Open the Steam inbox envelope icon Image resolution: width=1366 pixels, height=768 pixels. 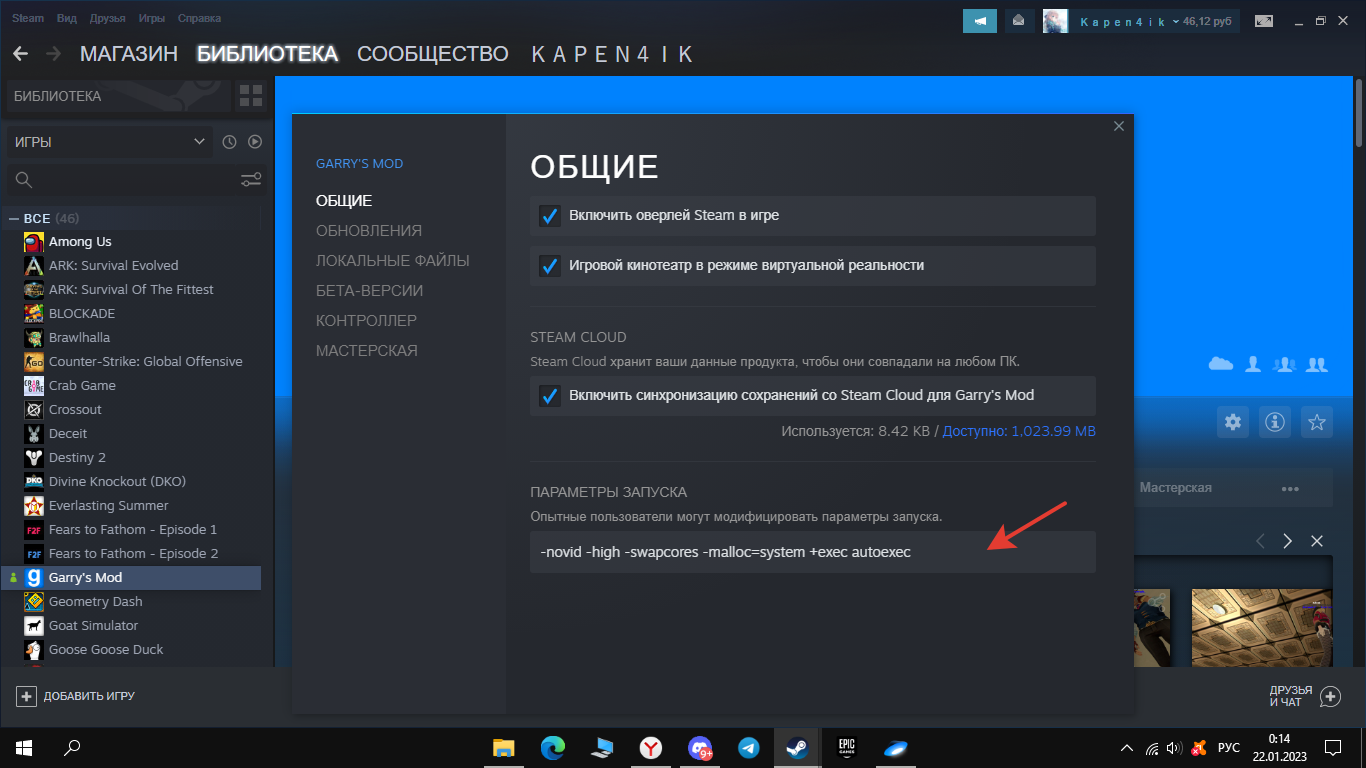[1019, 21]
